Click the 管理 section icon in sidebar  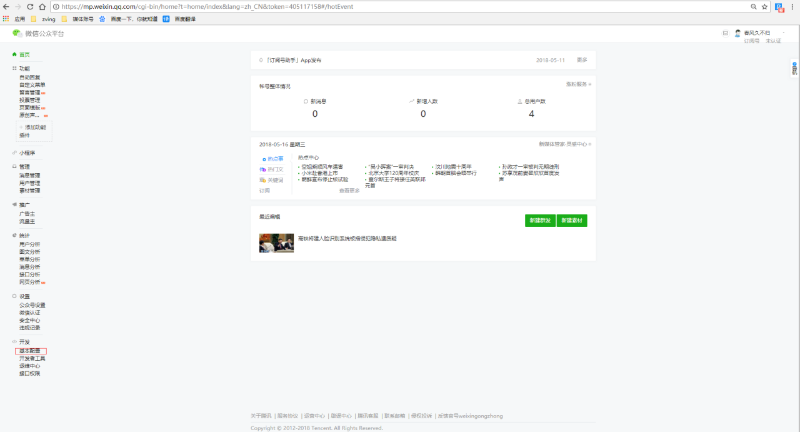pyautogui.click(x=14, y=166)
